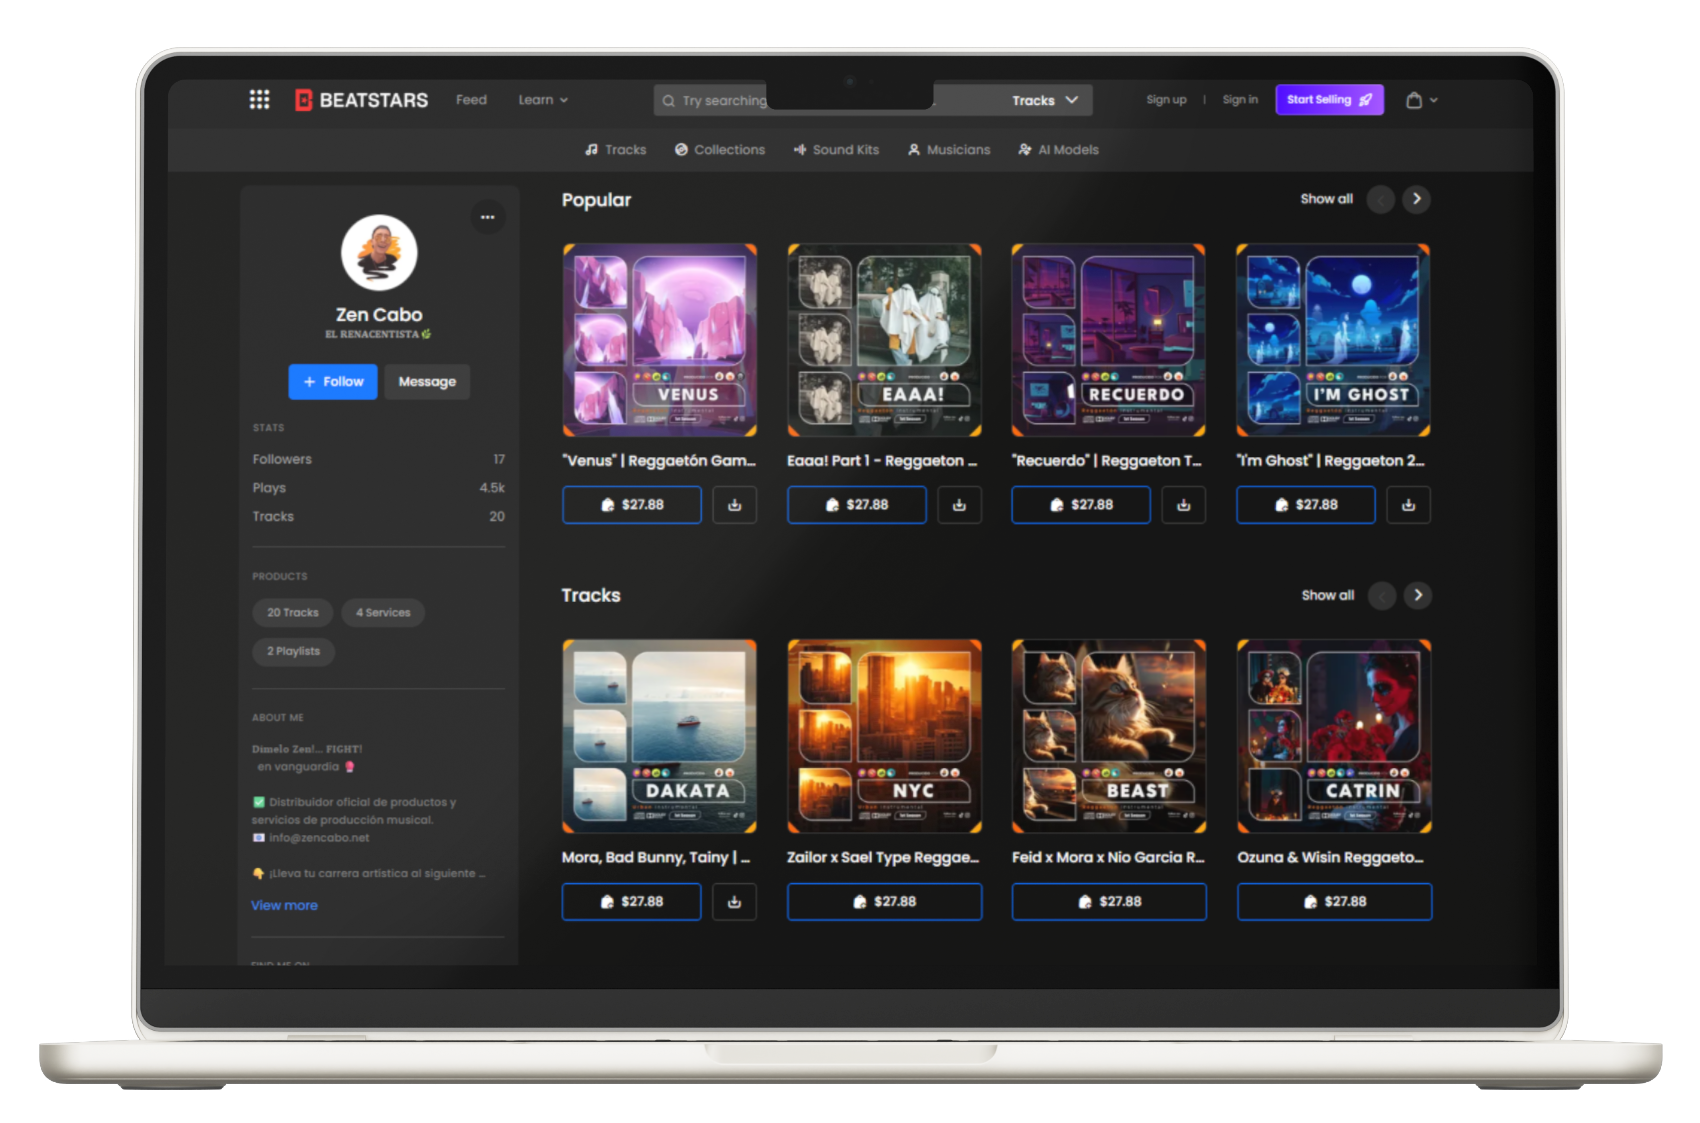Click Show all for Tracks section

(1327, 595)
